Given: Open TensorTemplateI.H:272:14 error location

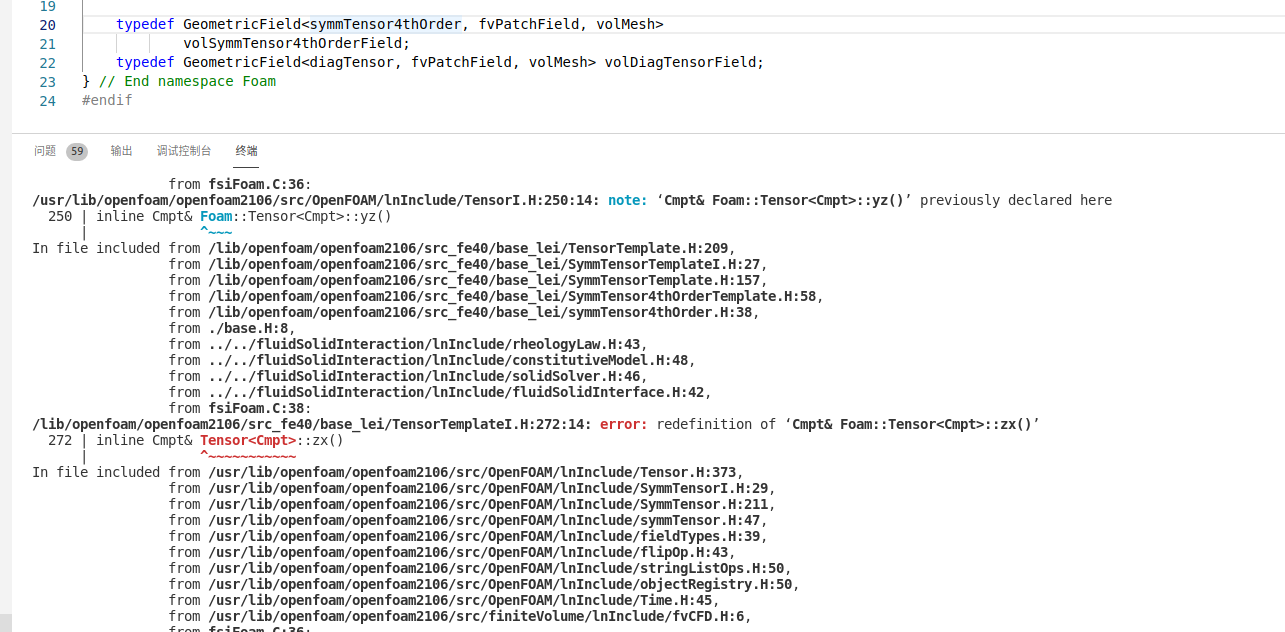Looking at the screenshot, I should 311,424.
